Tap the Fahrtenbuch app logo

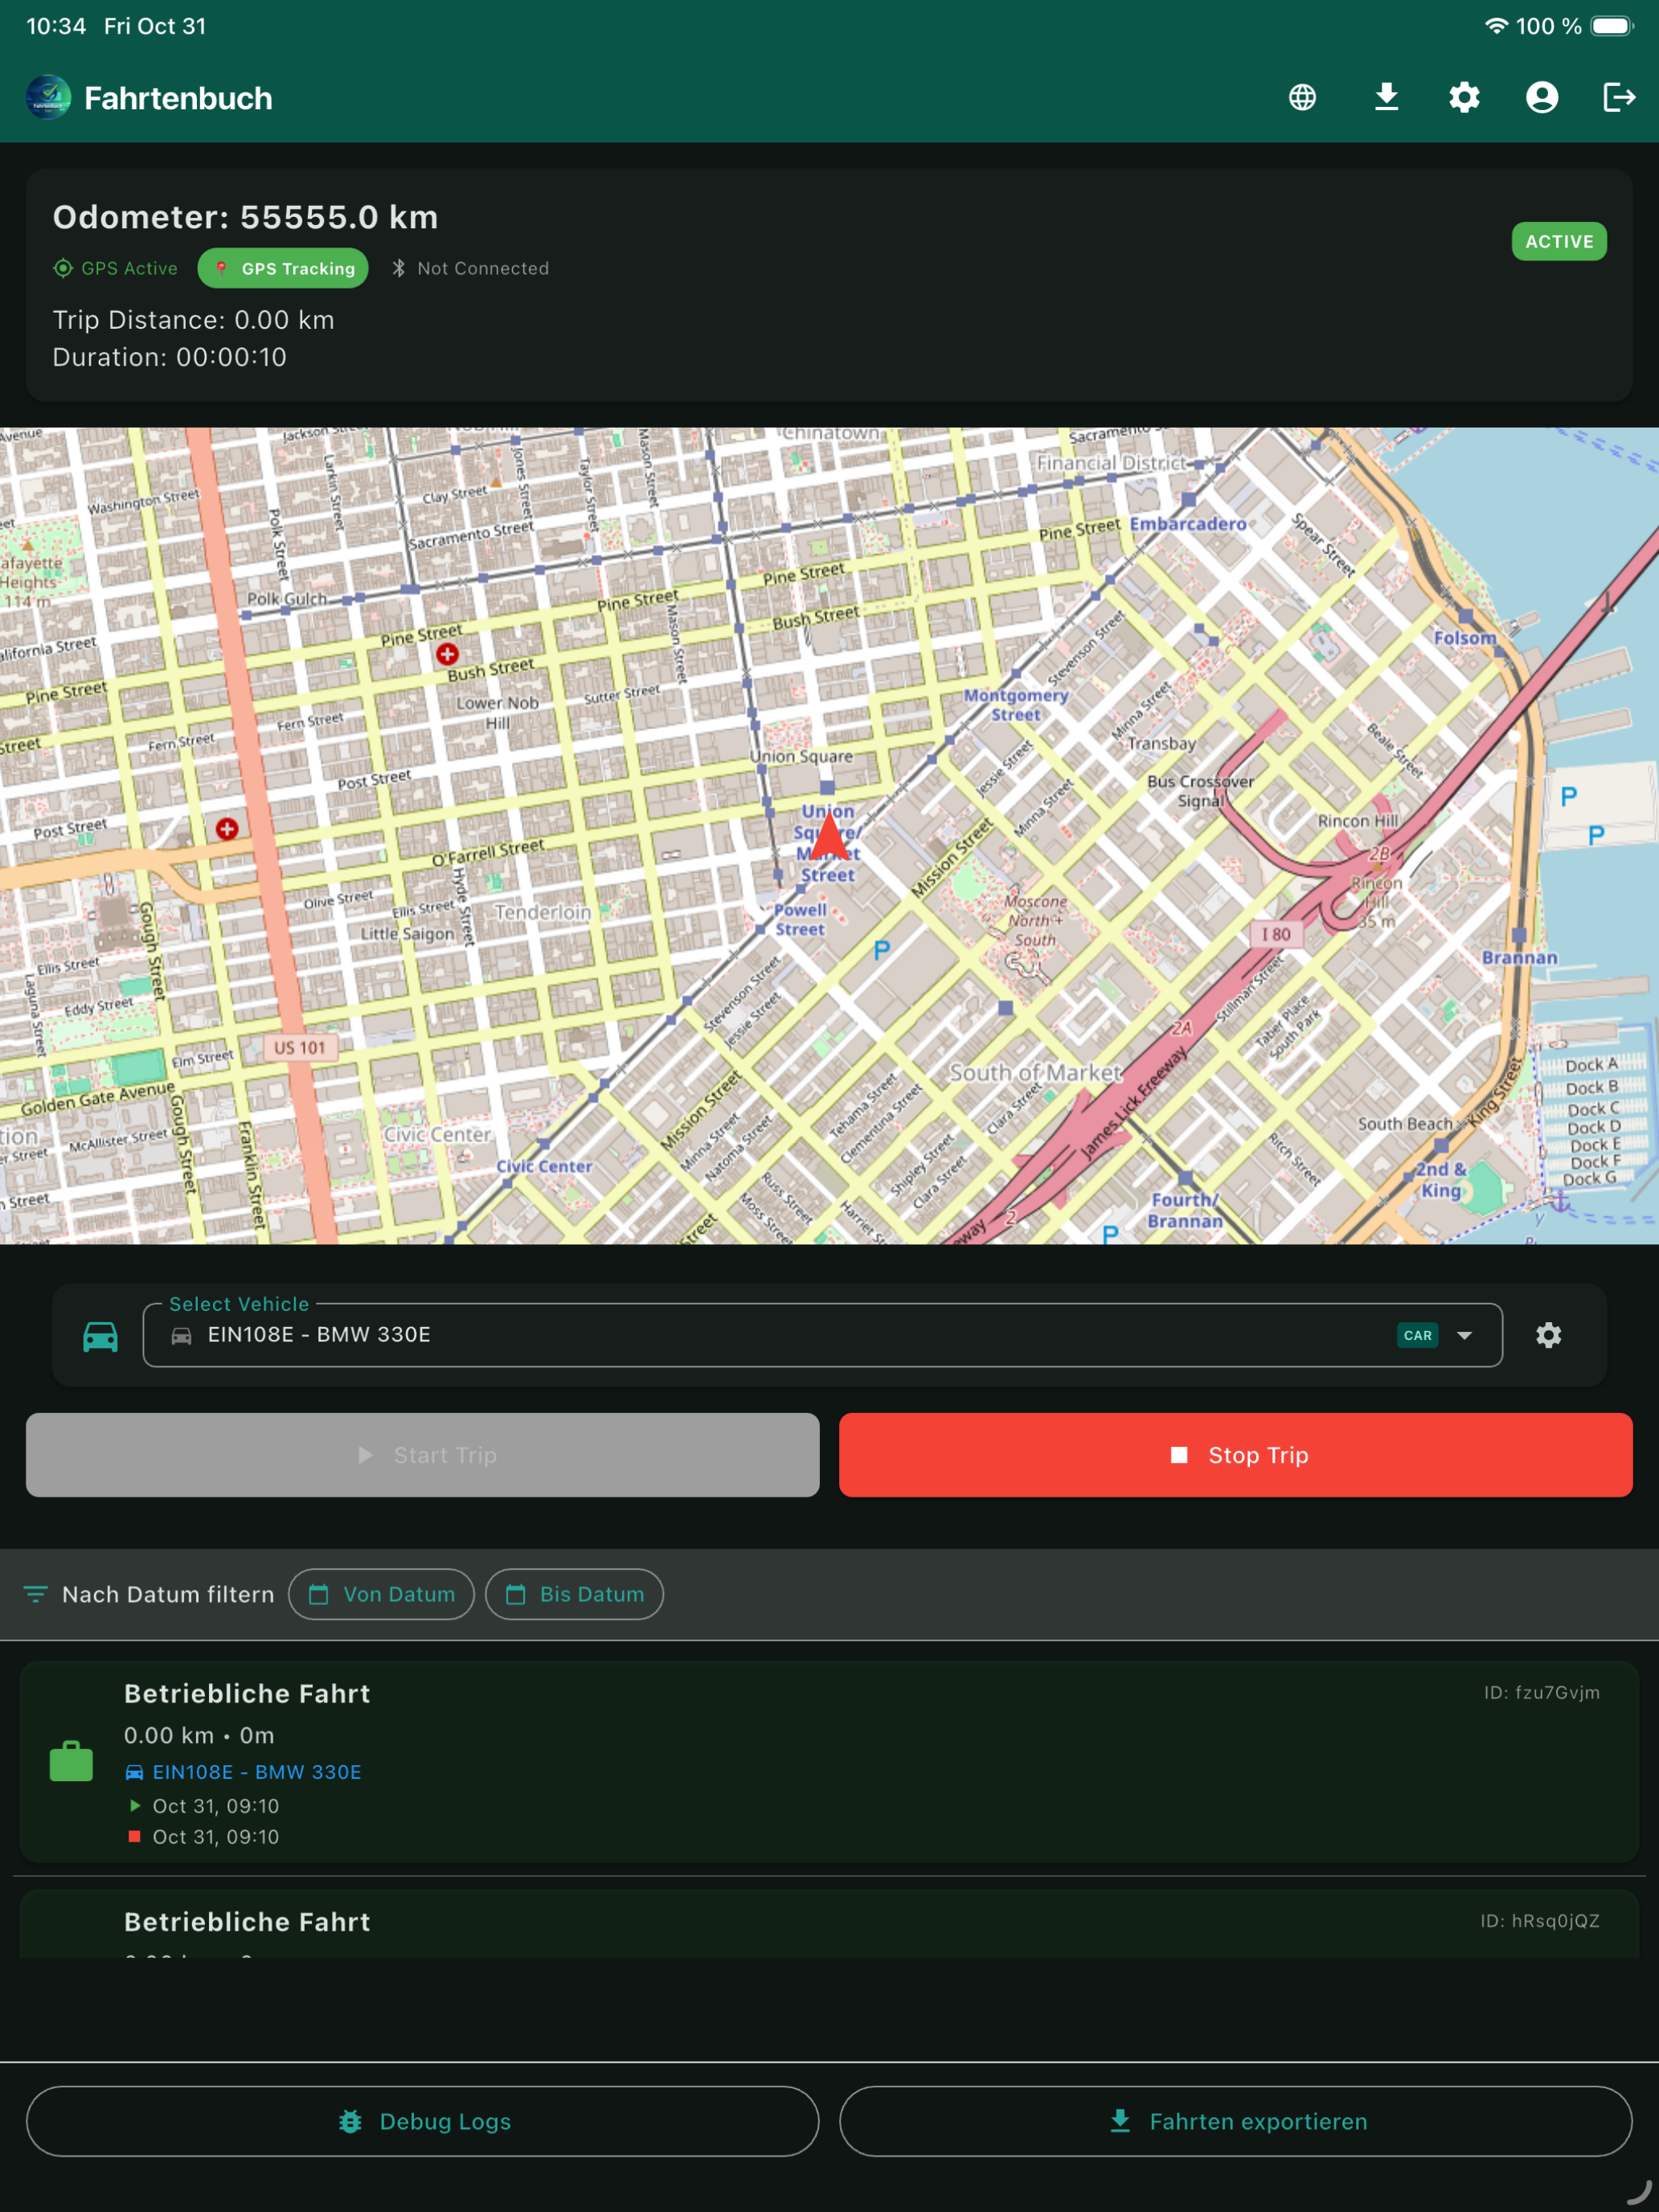pyautogui.click(x=48, y=98)
